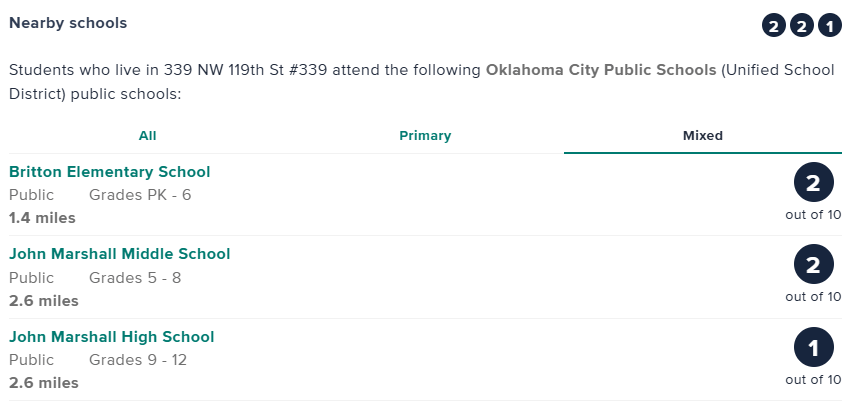Select the Mixed tab
This screenshot has width=854, height=409.
[x=702, y=136]
